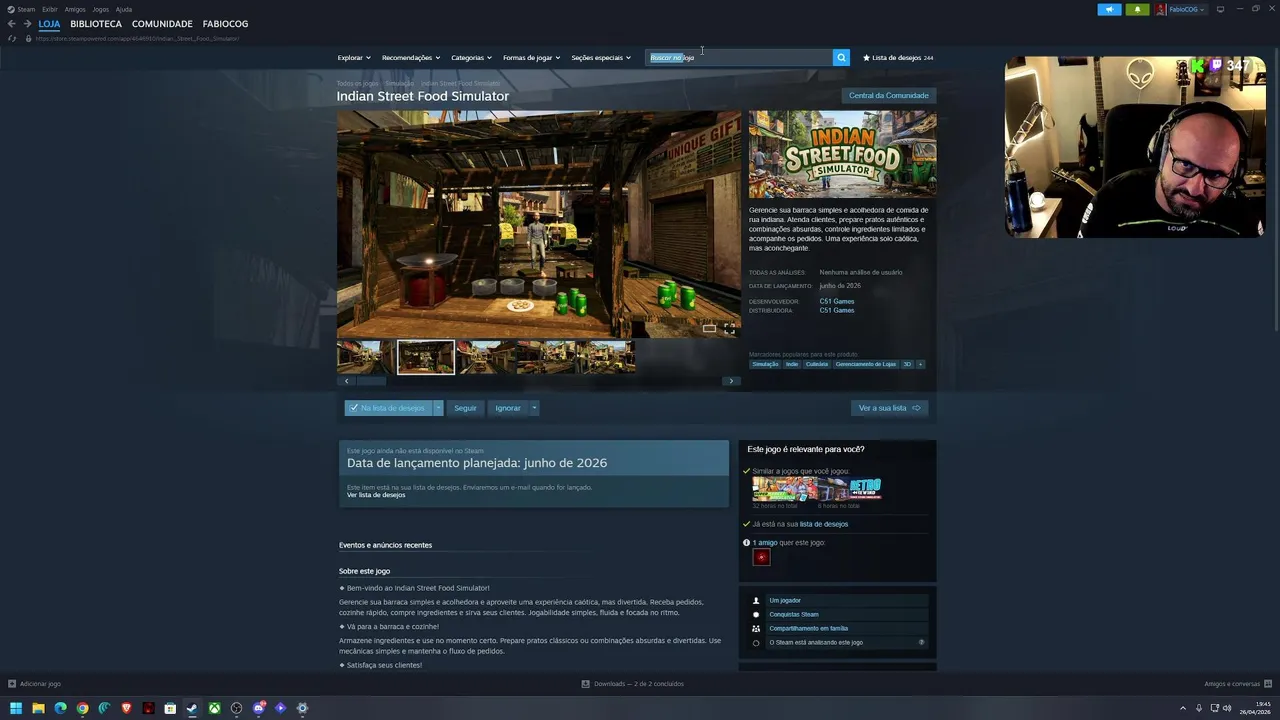Go back with the left arrow

pos(12,24)
